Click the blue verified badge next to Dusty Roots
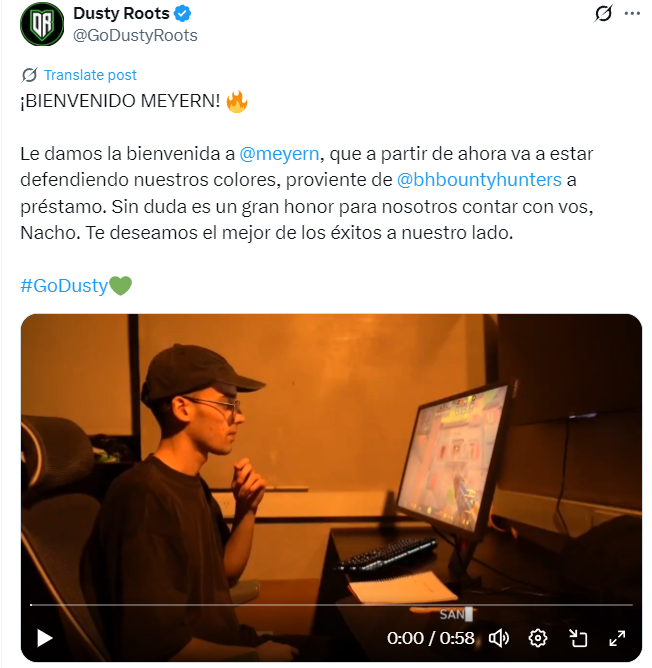 (x=182, y=14)
